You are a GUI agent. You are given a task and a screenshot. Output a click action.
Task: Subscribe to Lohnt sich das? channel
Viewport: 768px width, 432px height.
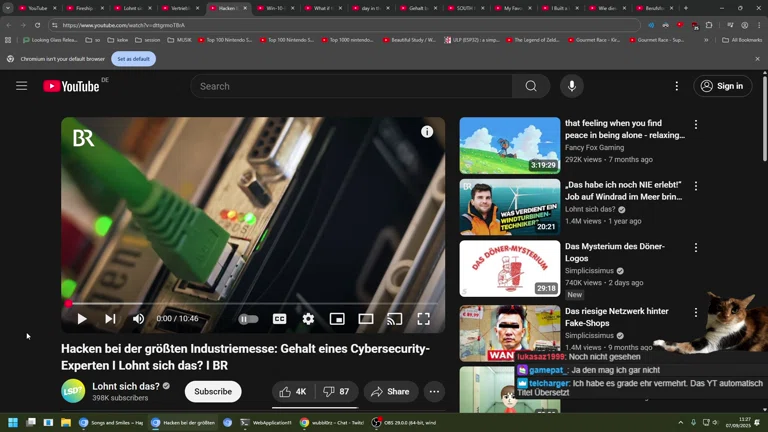point(213,392)
